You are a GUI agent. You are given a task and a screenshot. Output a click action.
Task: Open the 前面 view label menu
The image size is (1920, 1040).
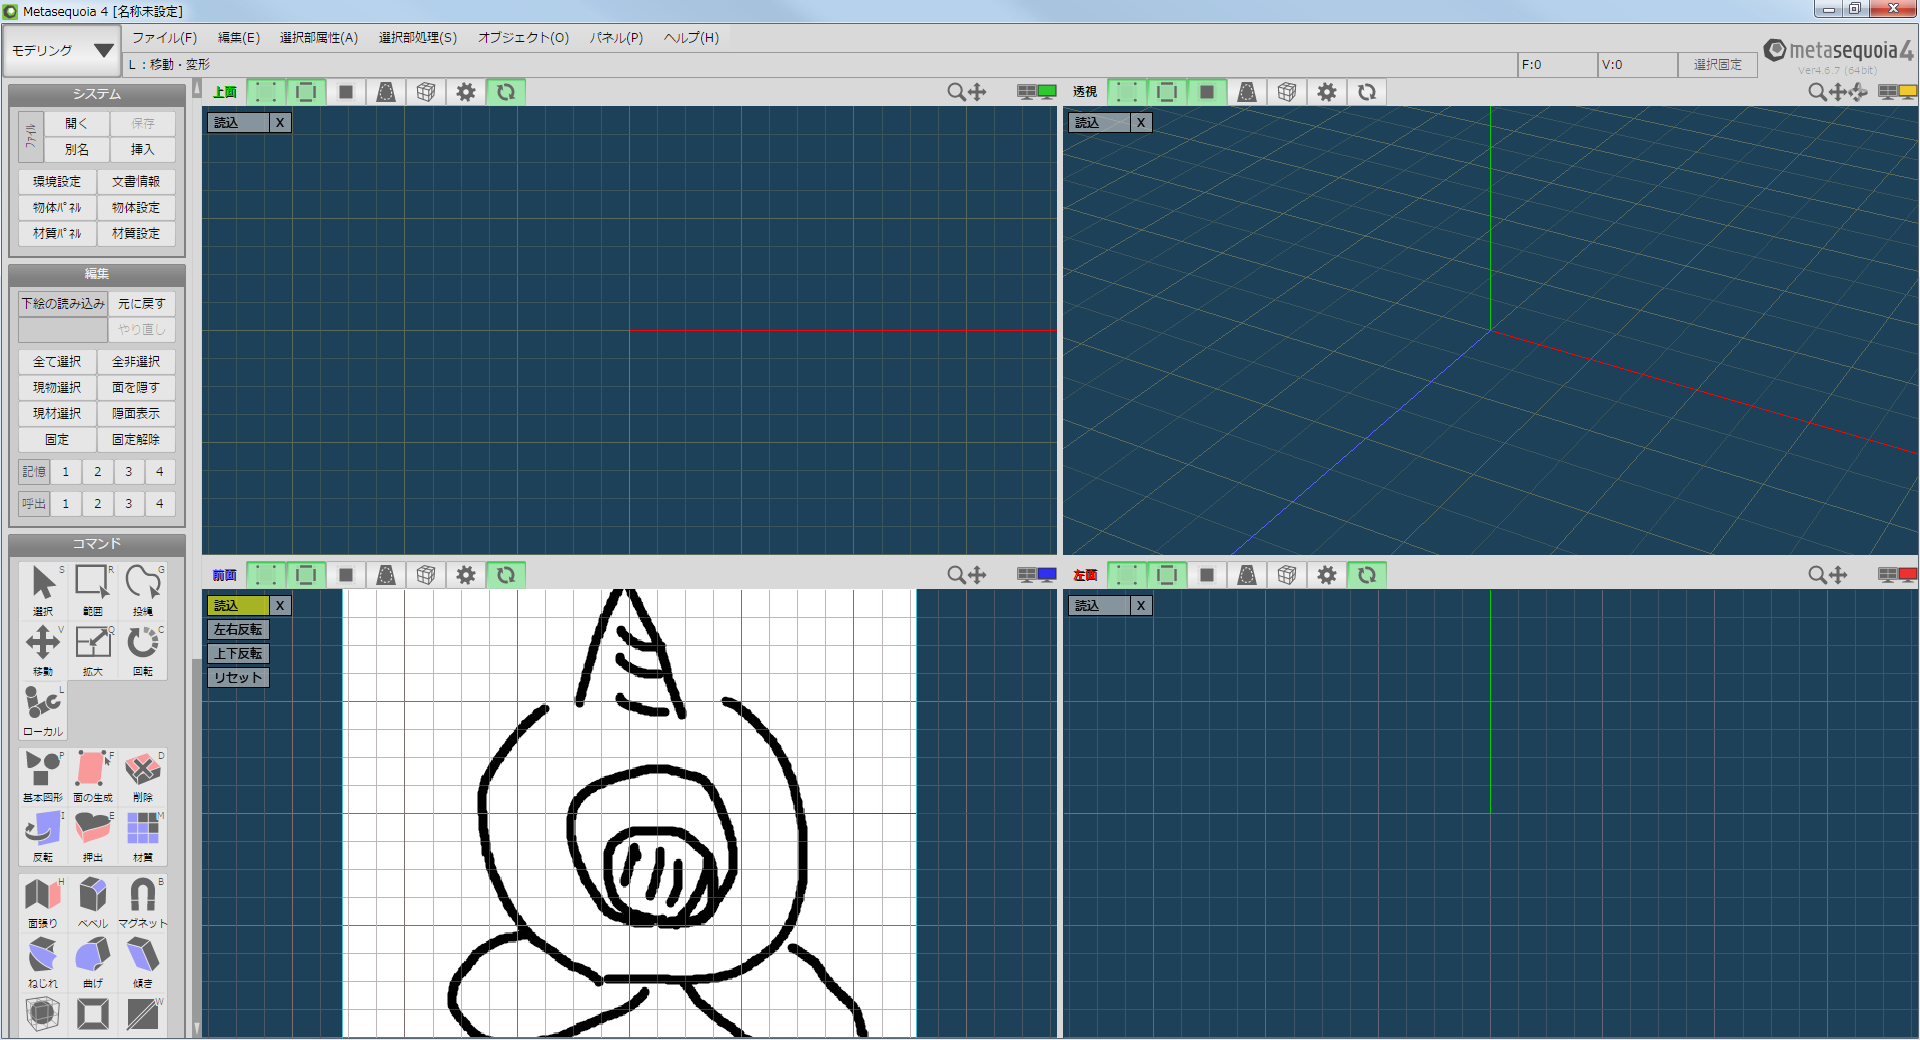tap(224, 575)
